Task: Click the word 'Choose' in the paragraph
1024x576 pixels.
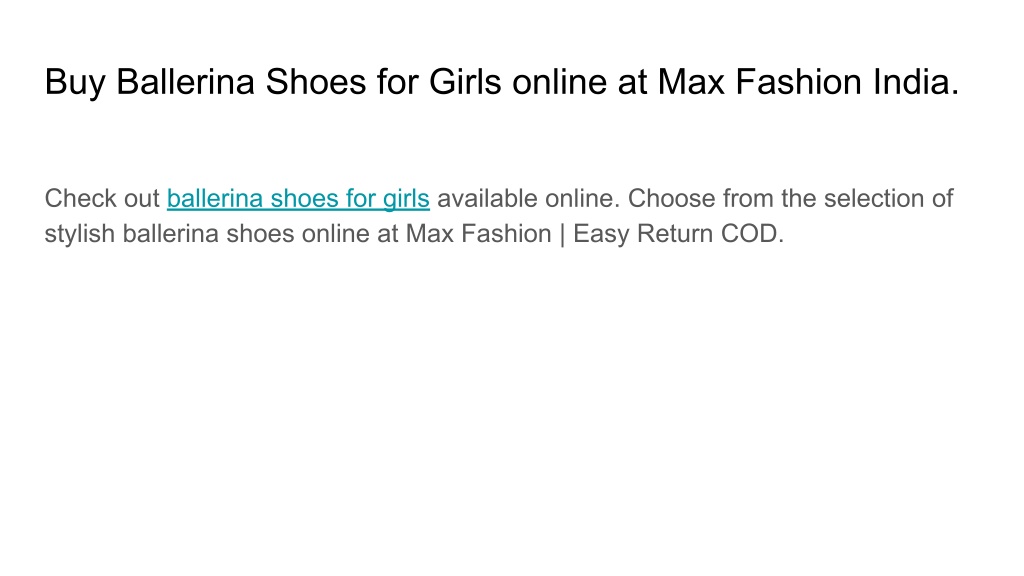Action: point(671,199)
